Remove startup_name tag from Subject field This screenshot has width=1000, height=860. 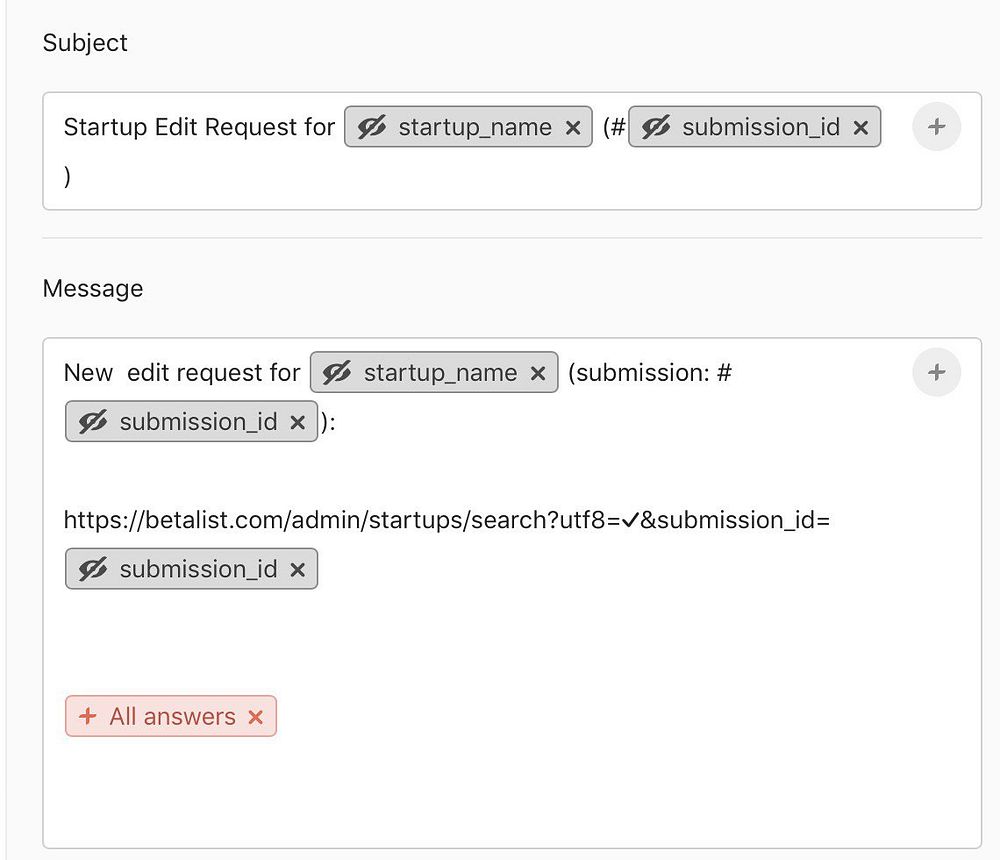573,128
